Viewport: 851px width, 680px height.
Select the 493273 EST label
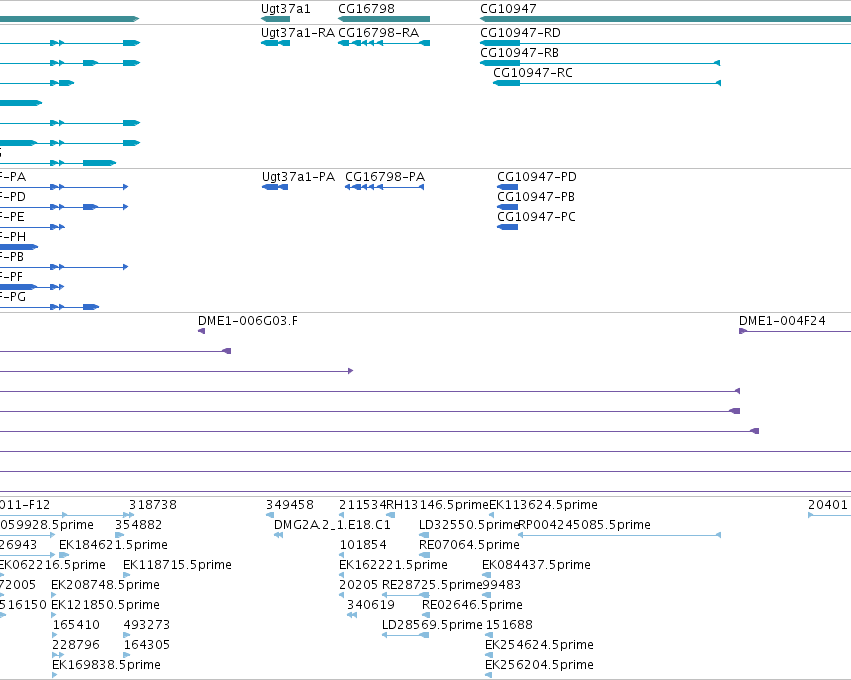[147, 625]
